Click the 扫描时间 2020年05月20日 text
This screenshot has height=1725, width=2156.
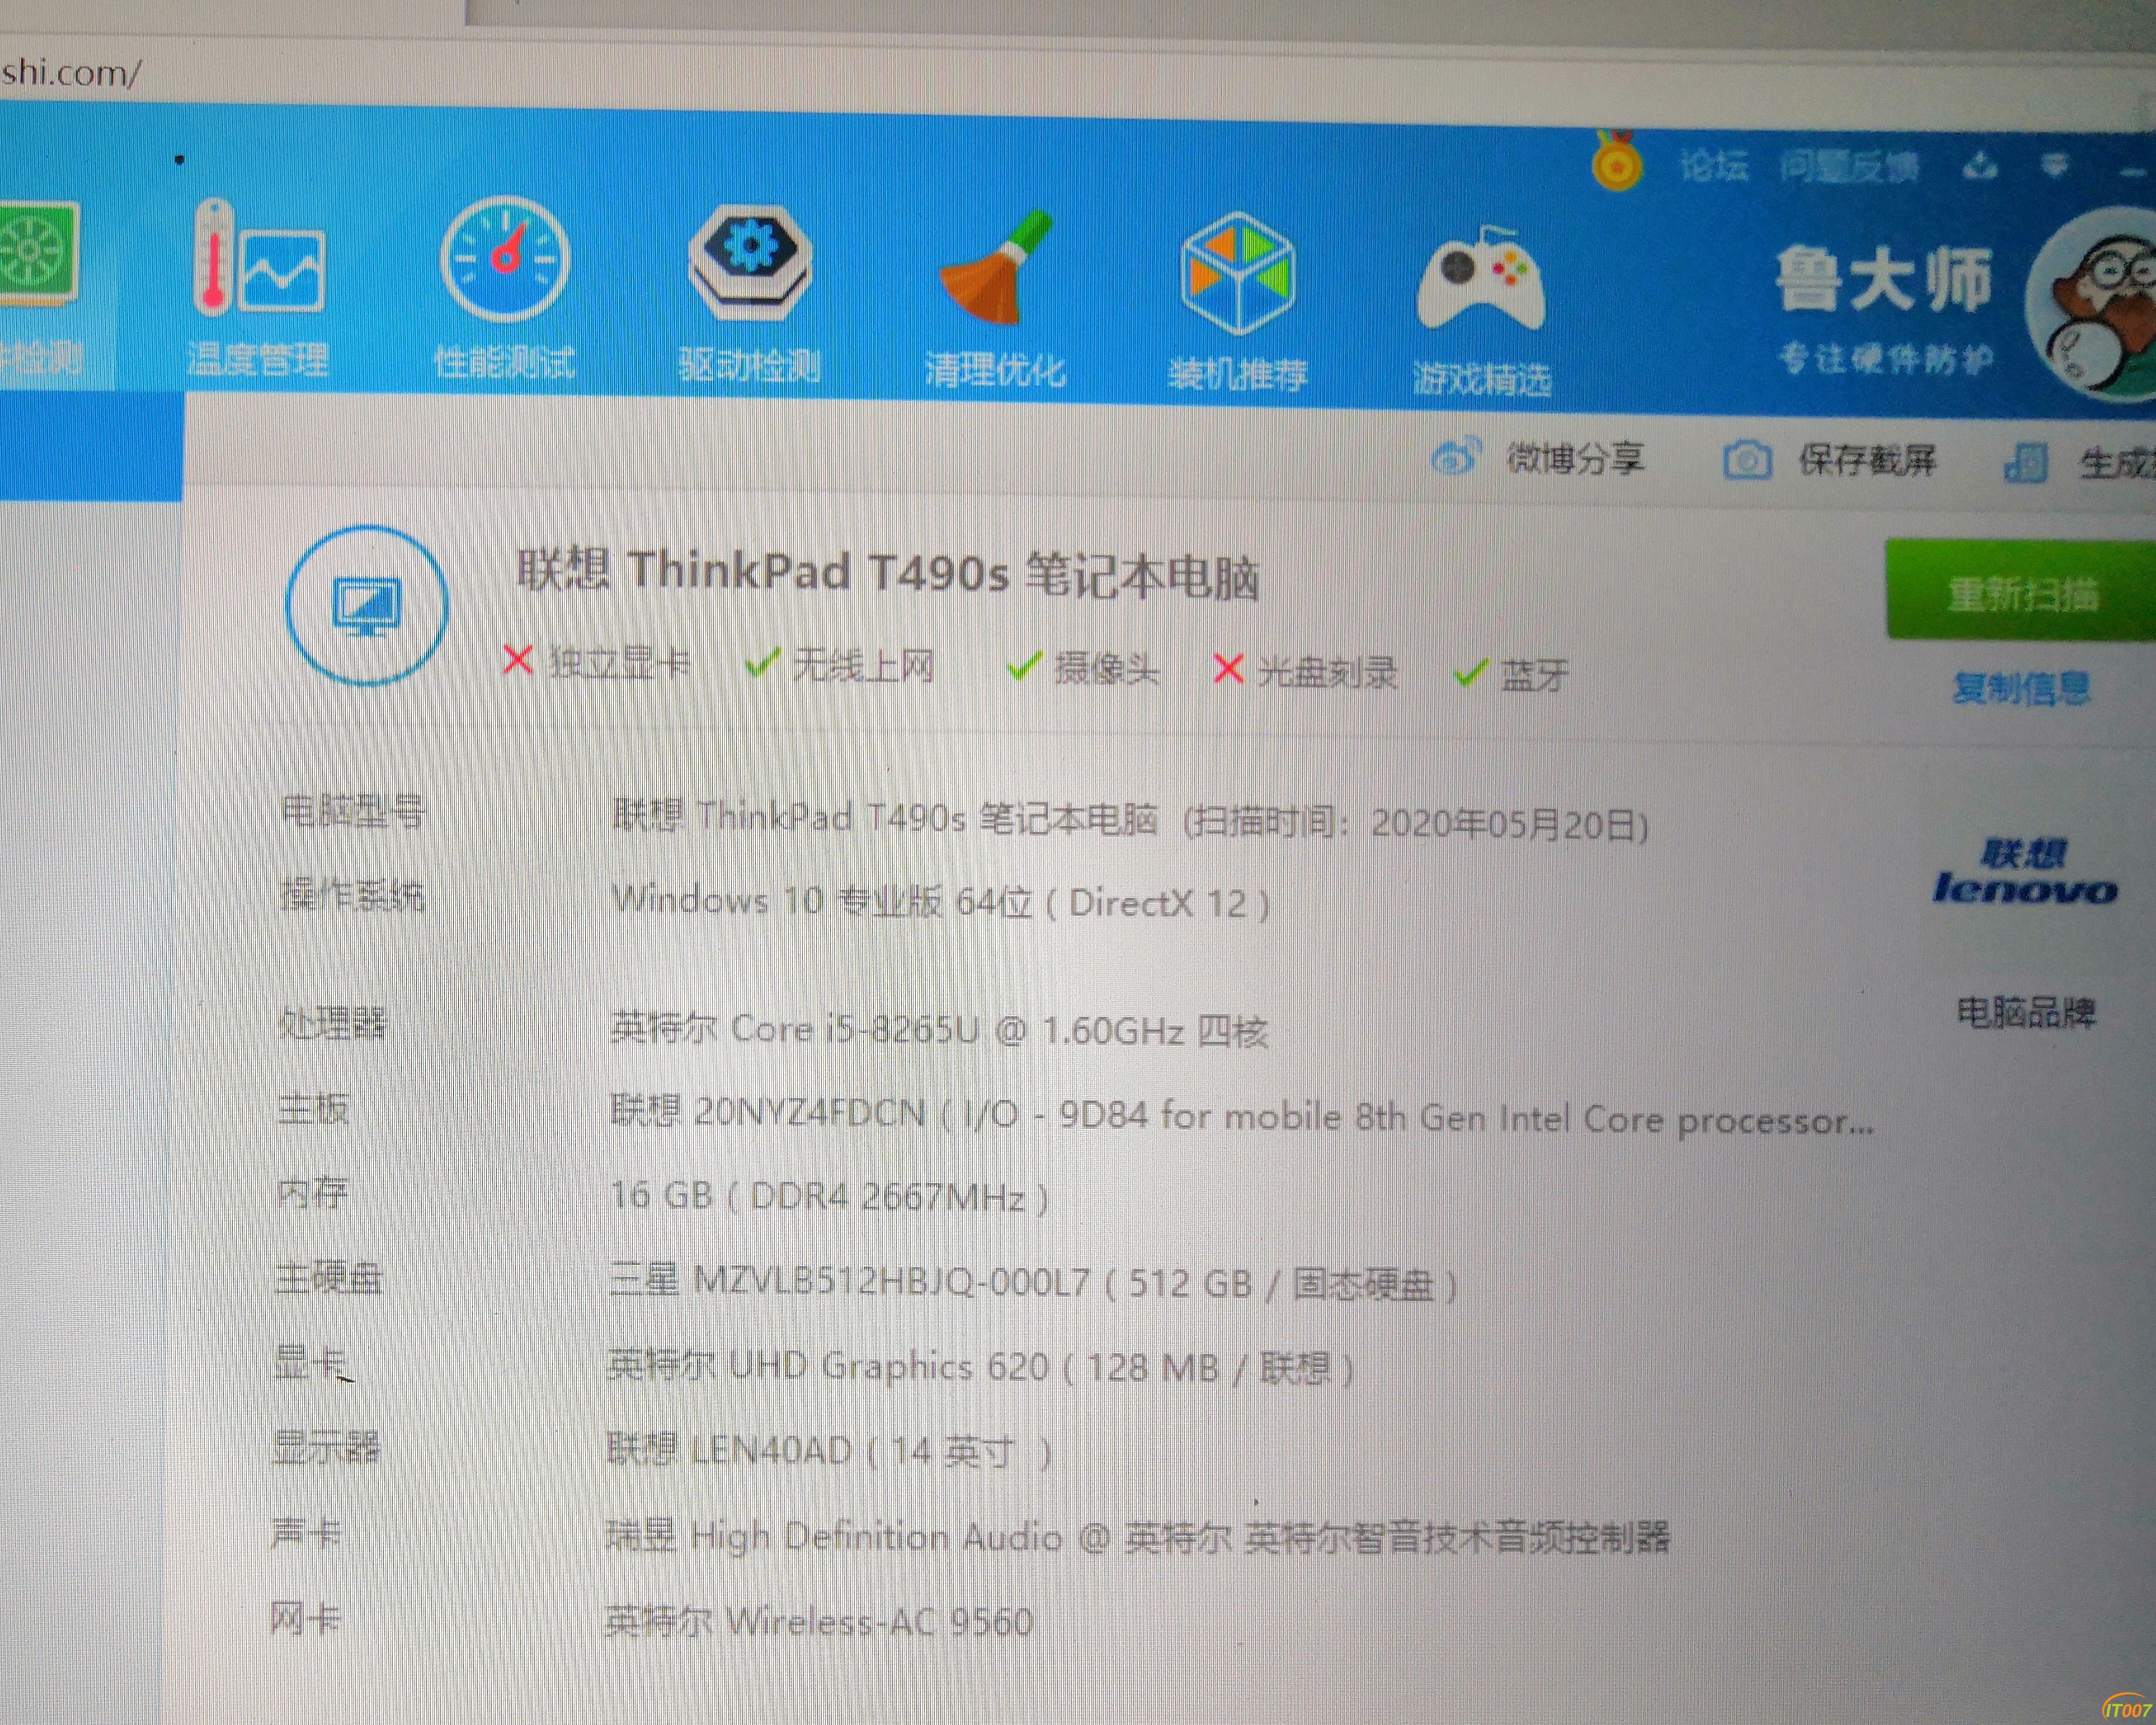(1416, 824)
